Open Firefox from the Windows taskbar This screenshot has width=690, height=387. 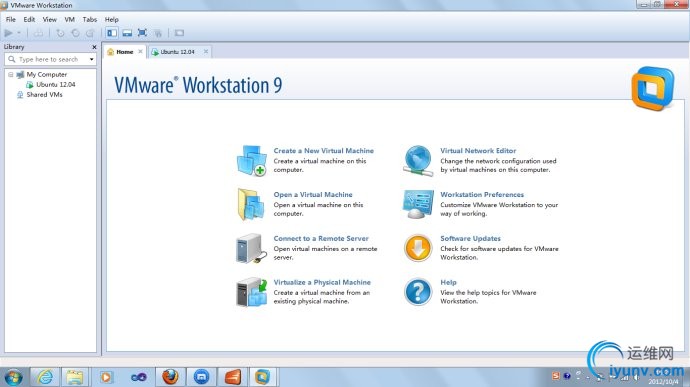[170, 377]
